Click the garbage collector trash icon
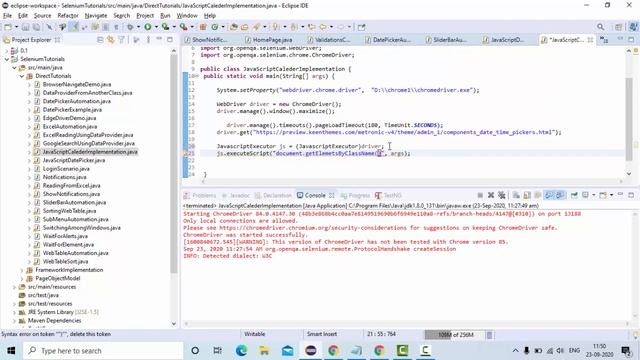The width and height of the screenshot is (640, 360). point(489,335)
